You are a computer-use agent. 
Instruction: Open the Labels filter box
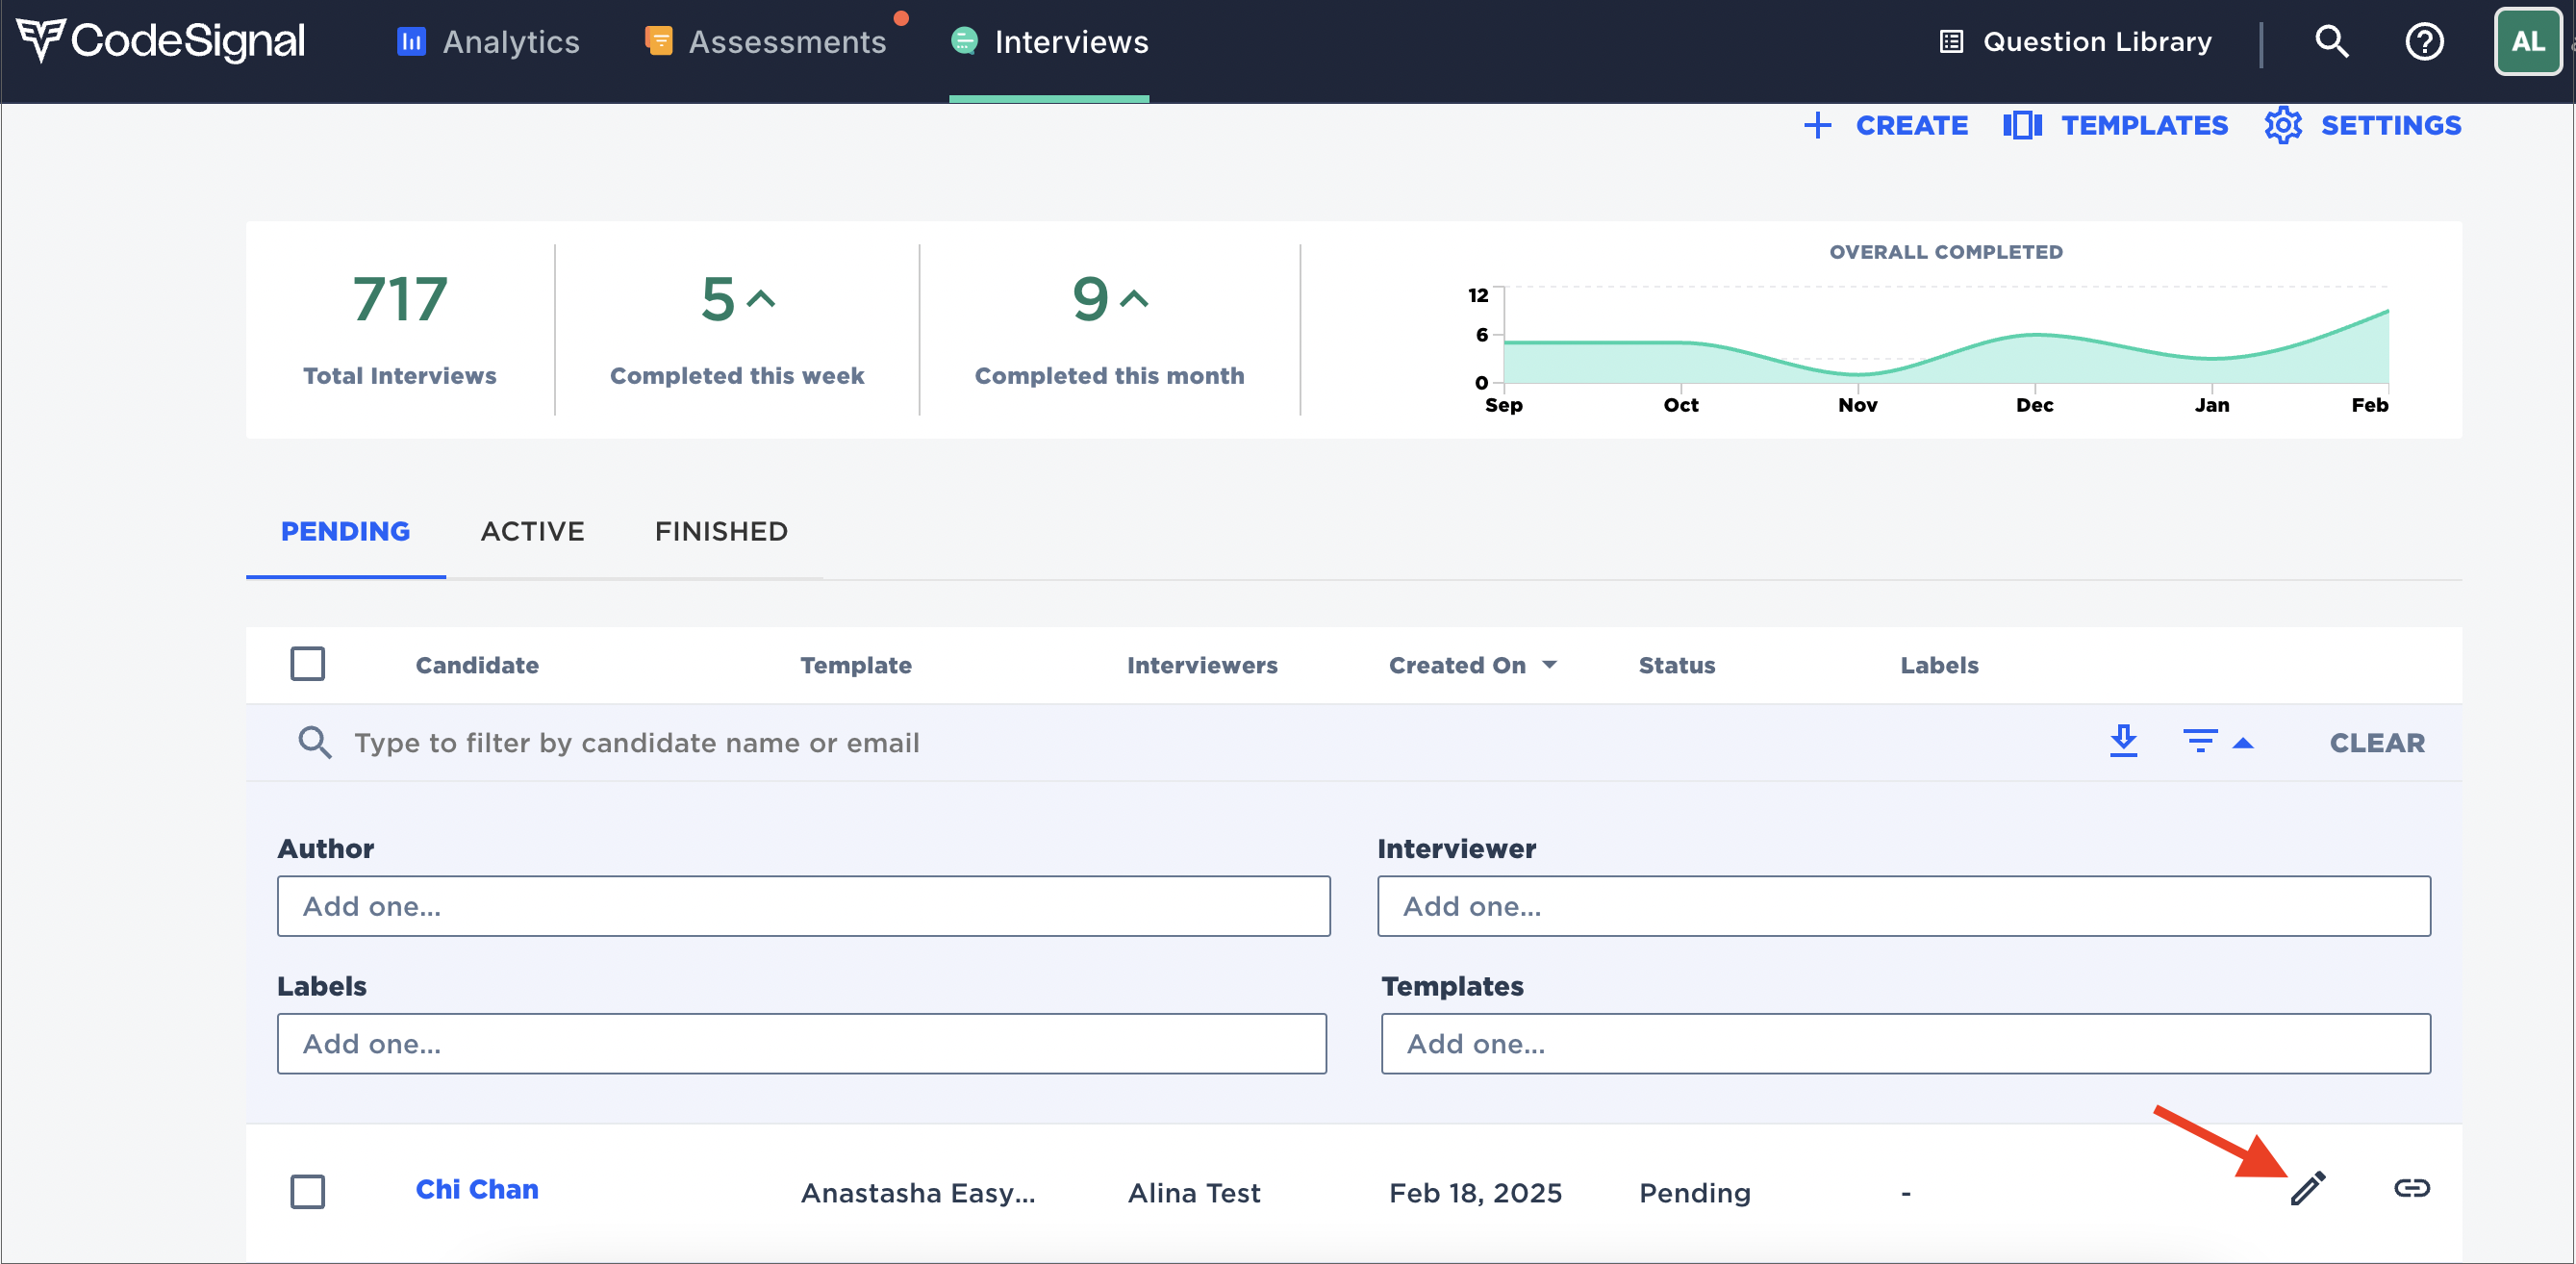(802, 1044)
